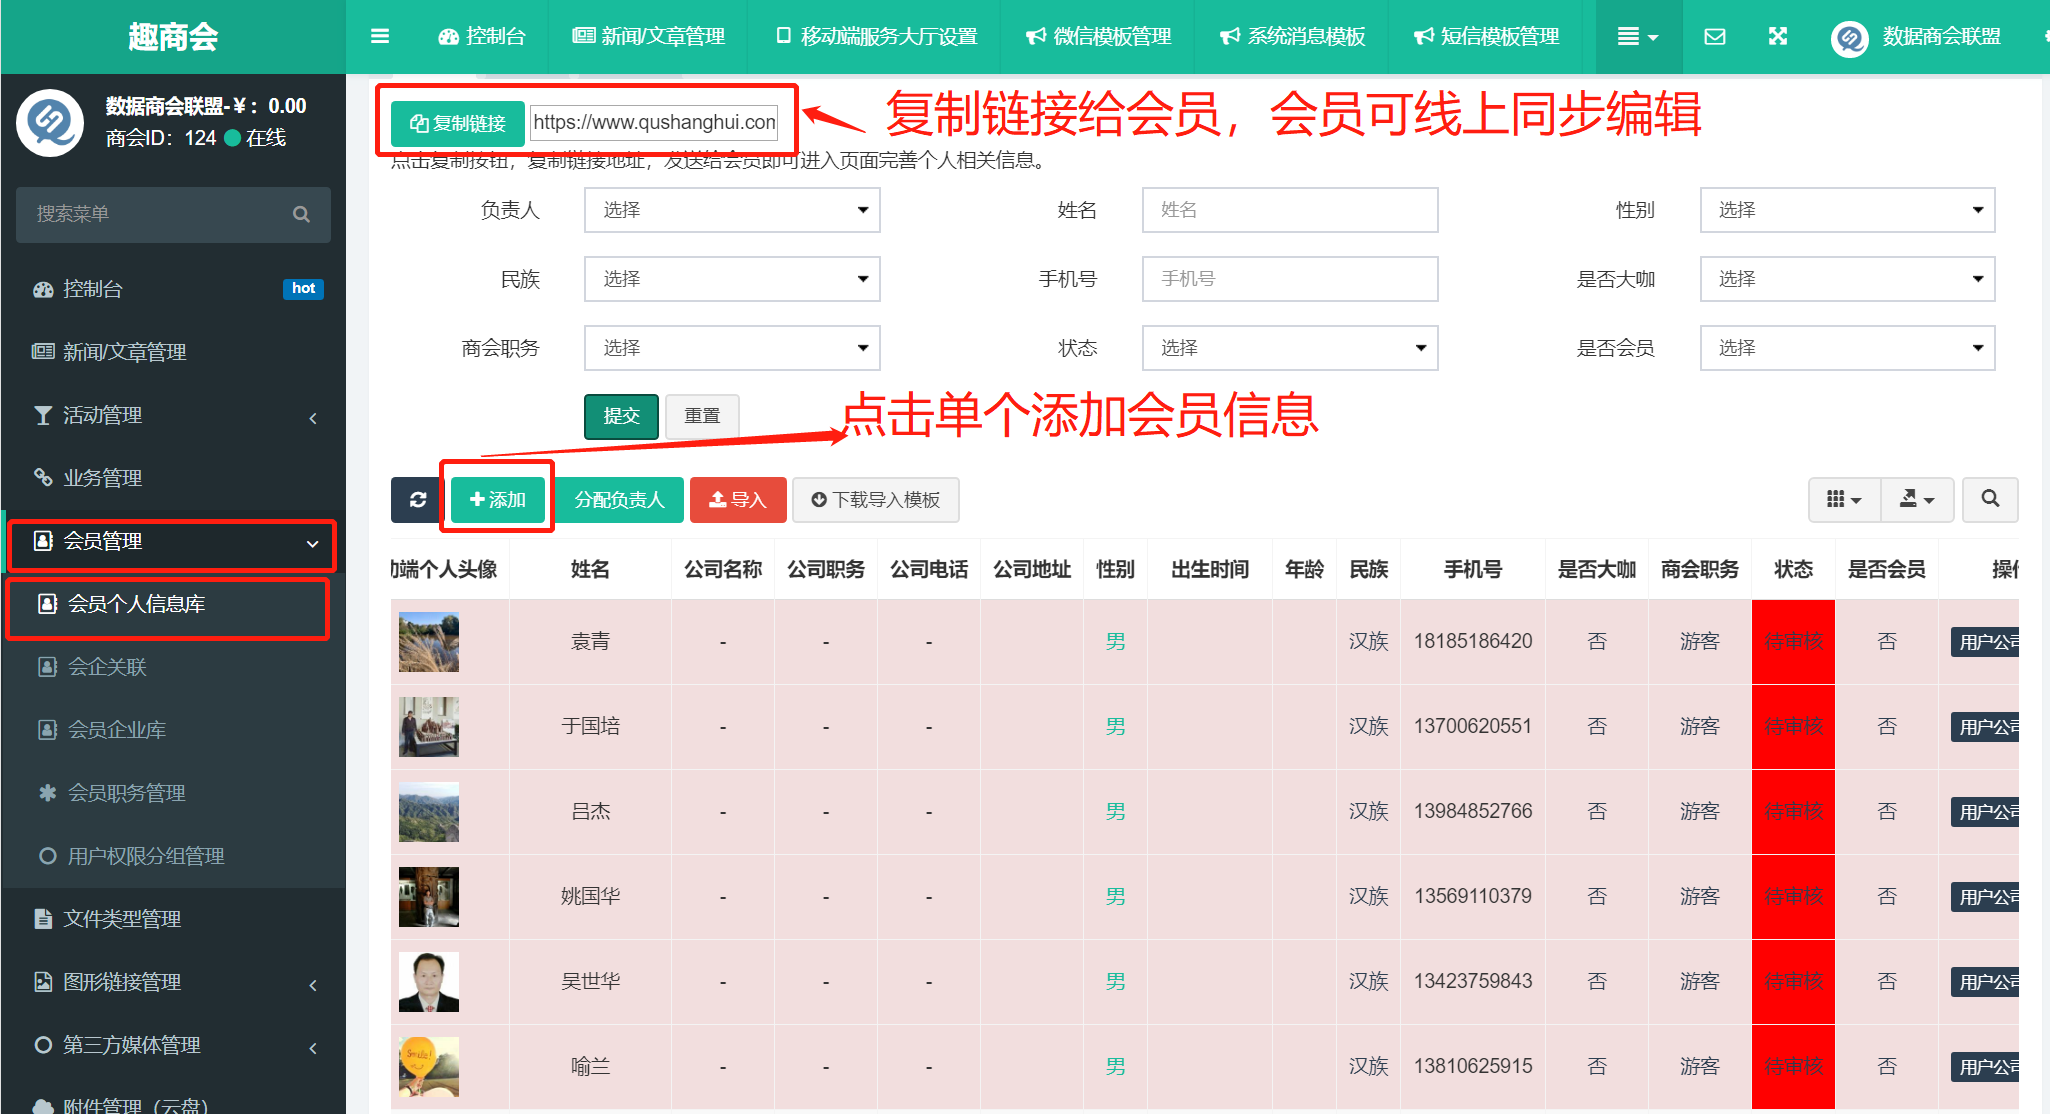Click the red 导入 button
Viewport: 2050px width, 1114px height.
(x=737, y=499)
